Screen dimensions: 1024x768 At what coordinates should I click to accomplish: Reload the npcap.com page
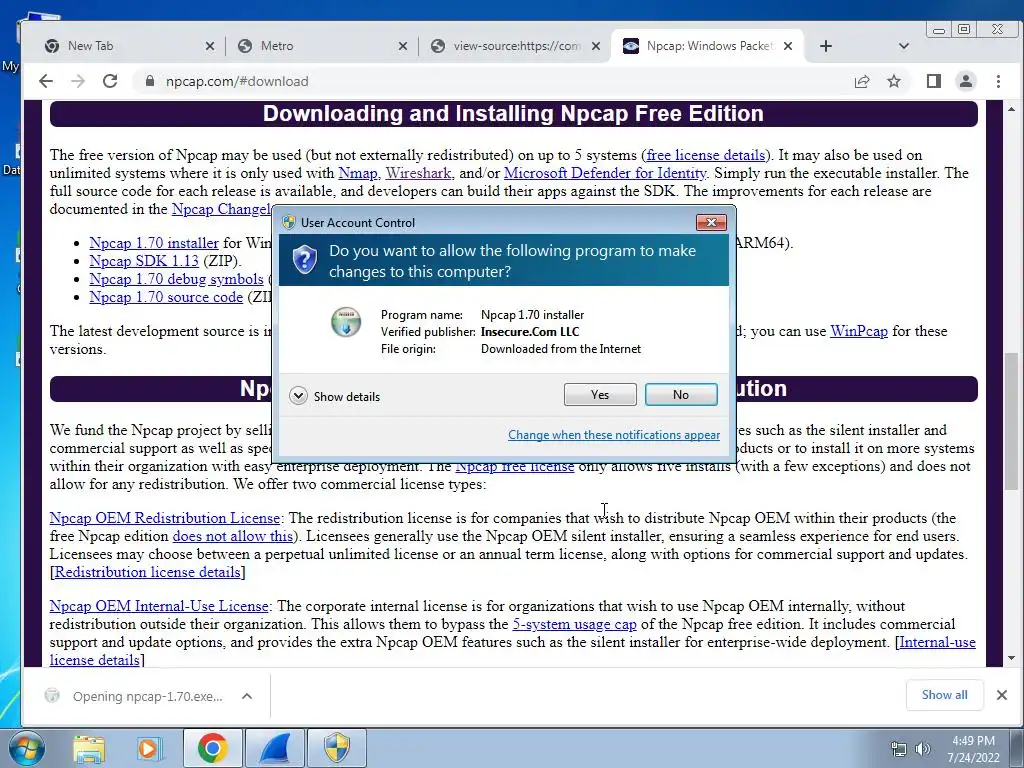pyautogui.click(x=110, y=81)
